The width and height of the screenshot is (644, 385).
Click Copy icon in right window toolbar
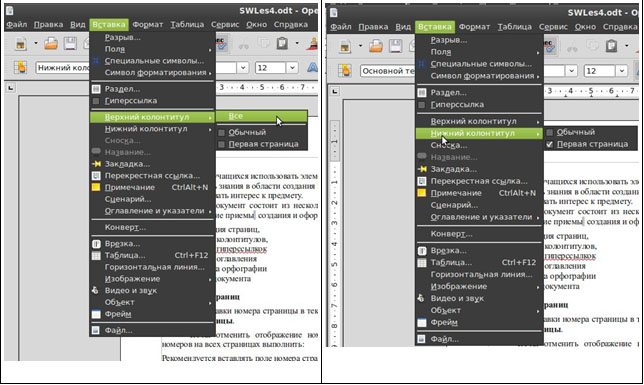pos(592,46)
